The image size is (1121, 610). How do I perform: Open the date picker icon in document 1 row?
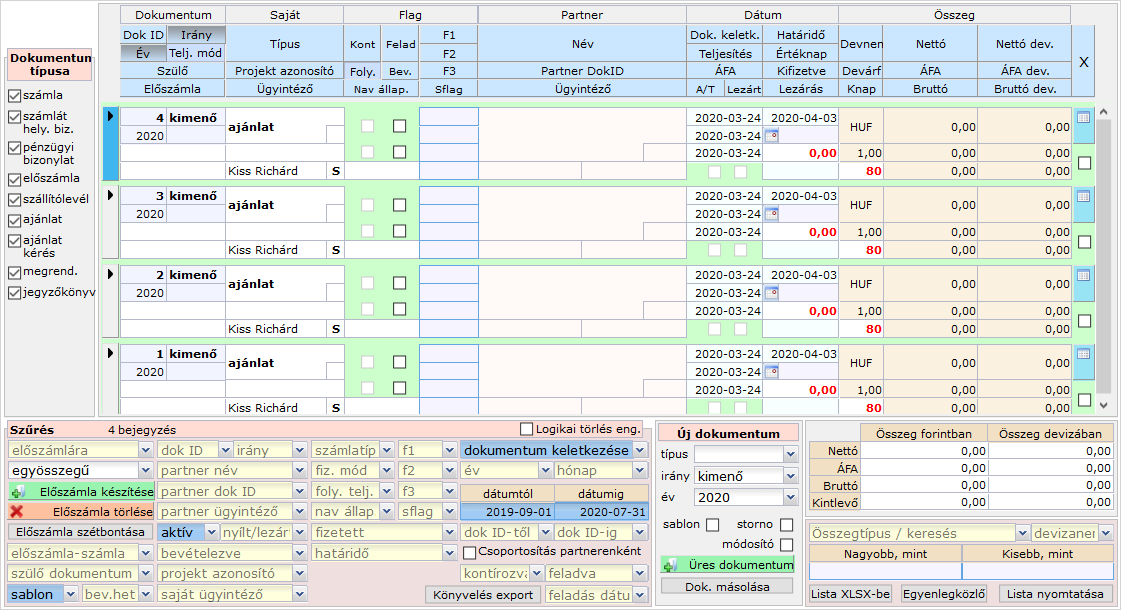[771, 372]
